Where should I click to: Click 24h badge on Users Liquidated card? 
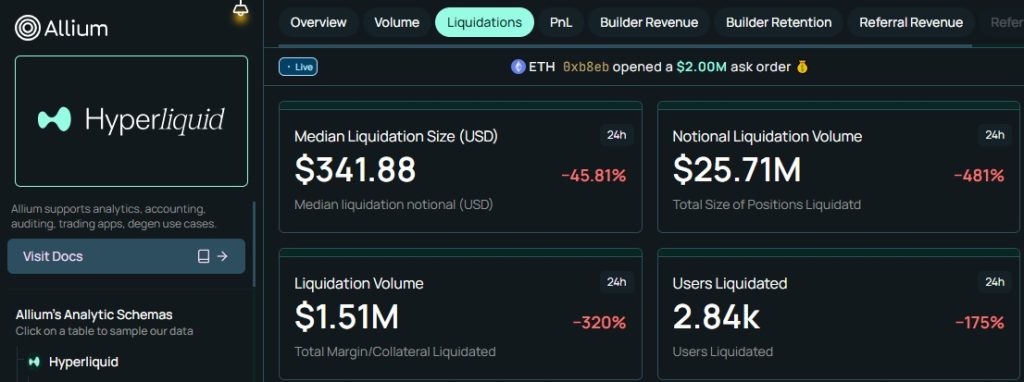(995, 282)
